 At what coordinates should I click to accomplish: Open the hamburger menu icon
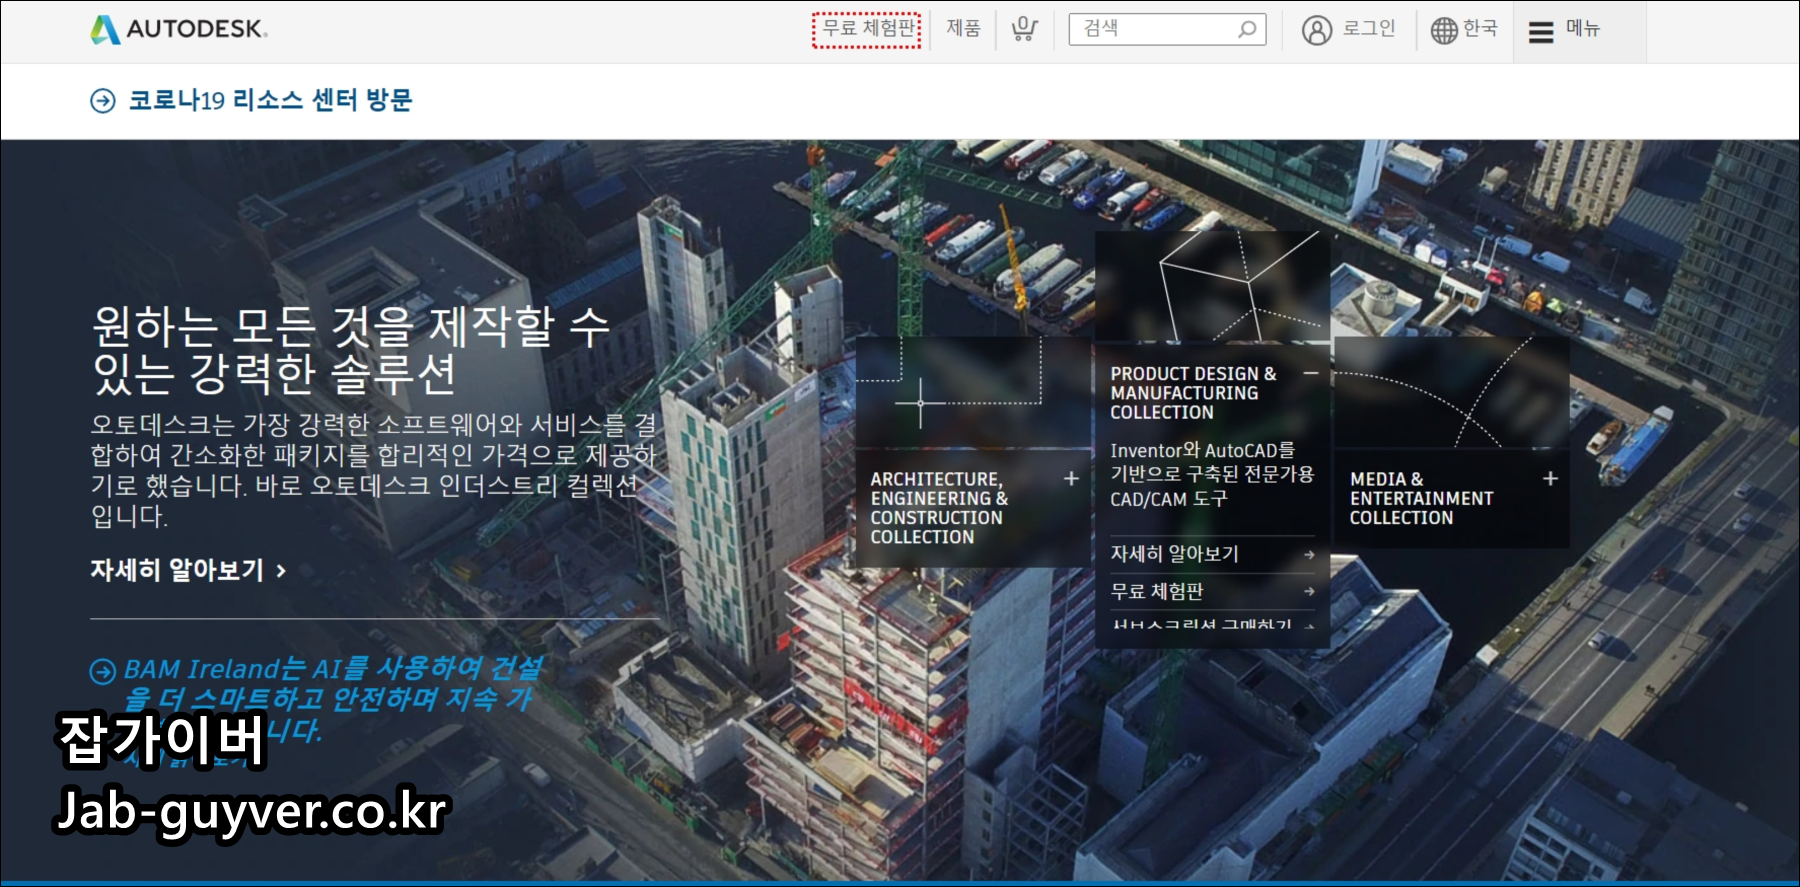1541,32
